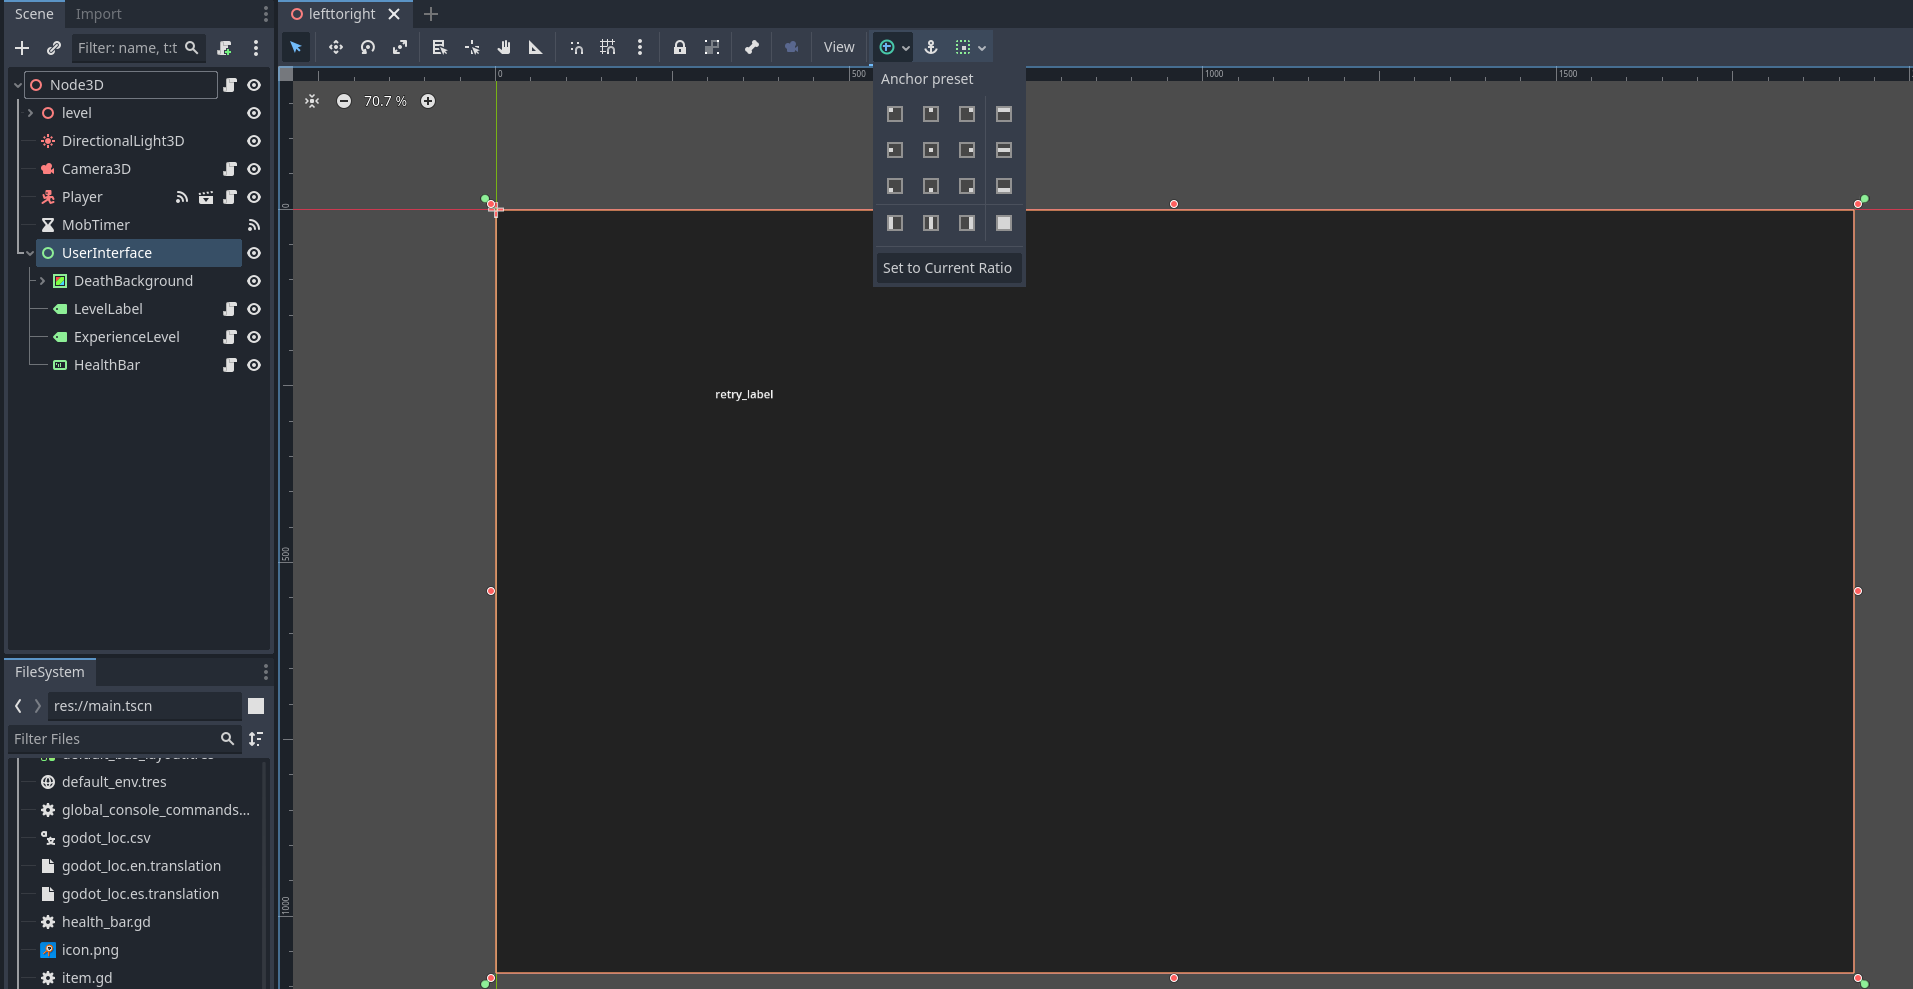Click the 70.7 % zoom level
This screenshot has width=1913, height=989.
coord(385,101)
